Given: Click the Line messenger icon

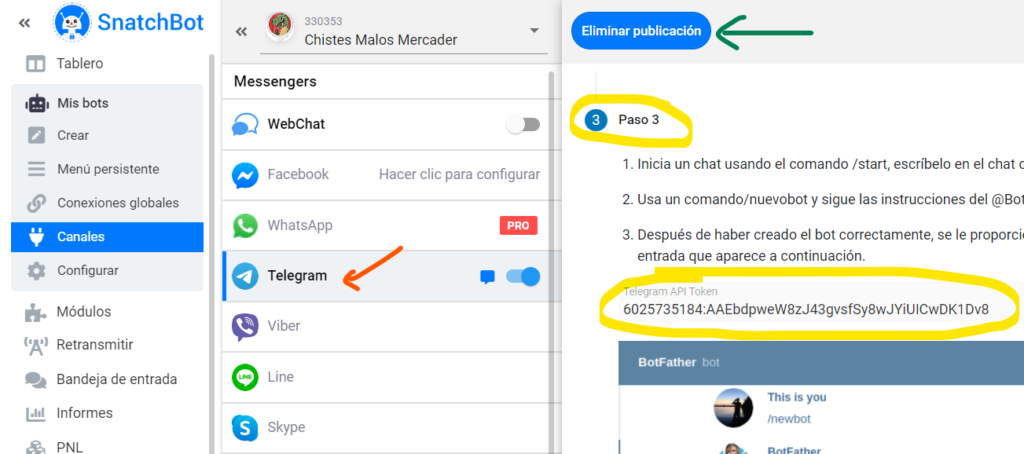Looking at the screenshot, I should pyautogui.click(x=245, y=377).
